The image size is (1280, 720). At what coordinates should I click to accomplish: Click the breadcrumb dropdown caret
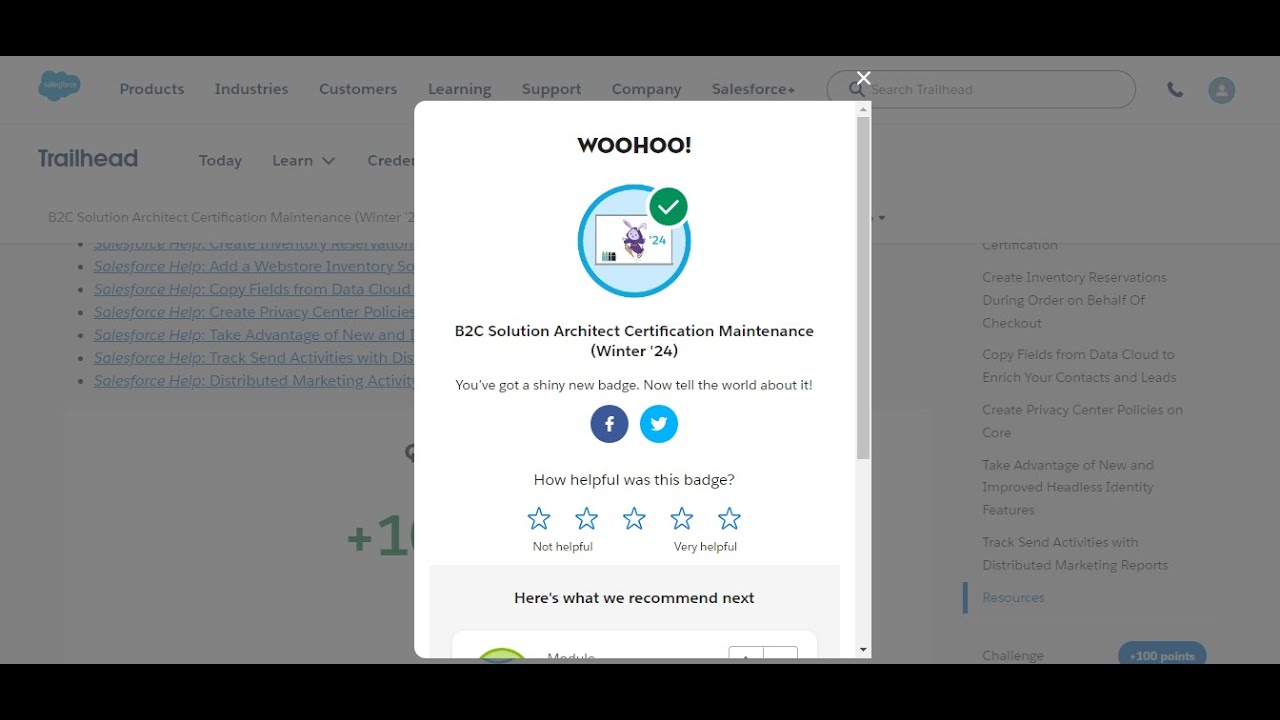pos(881,218)
